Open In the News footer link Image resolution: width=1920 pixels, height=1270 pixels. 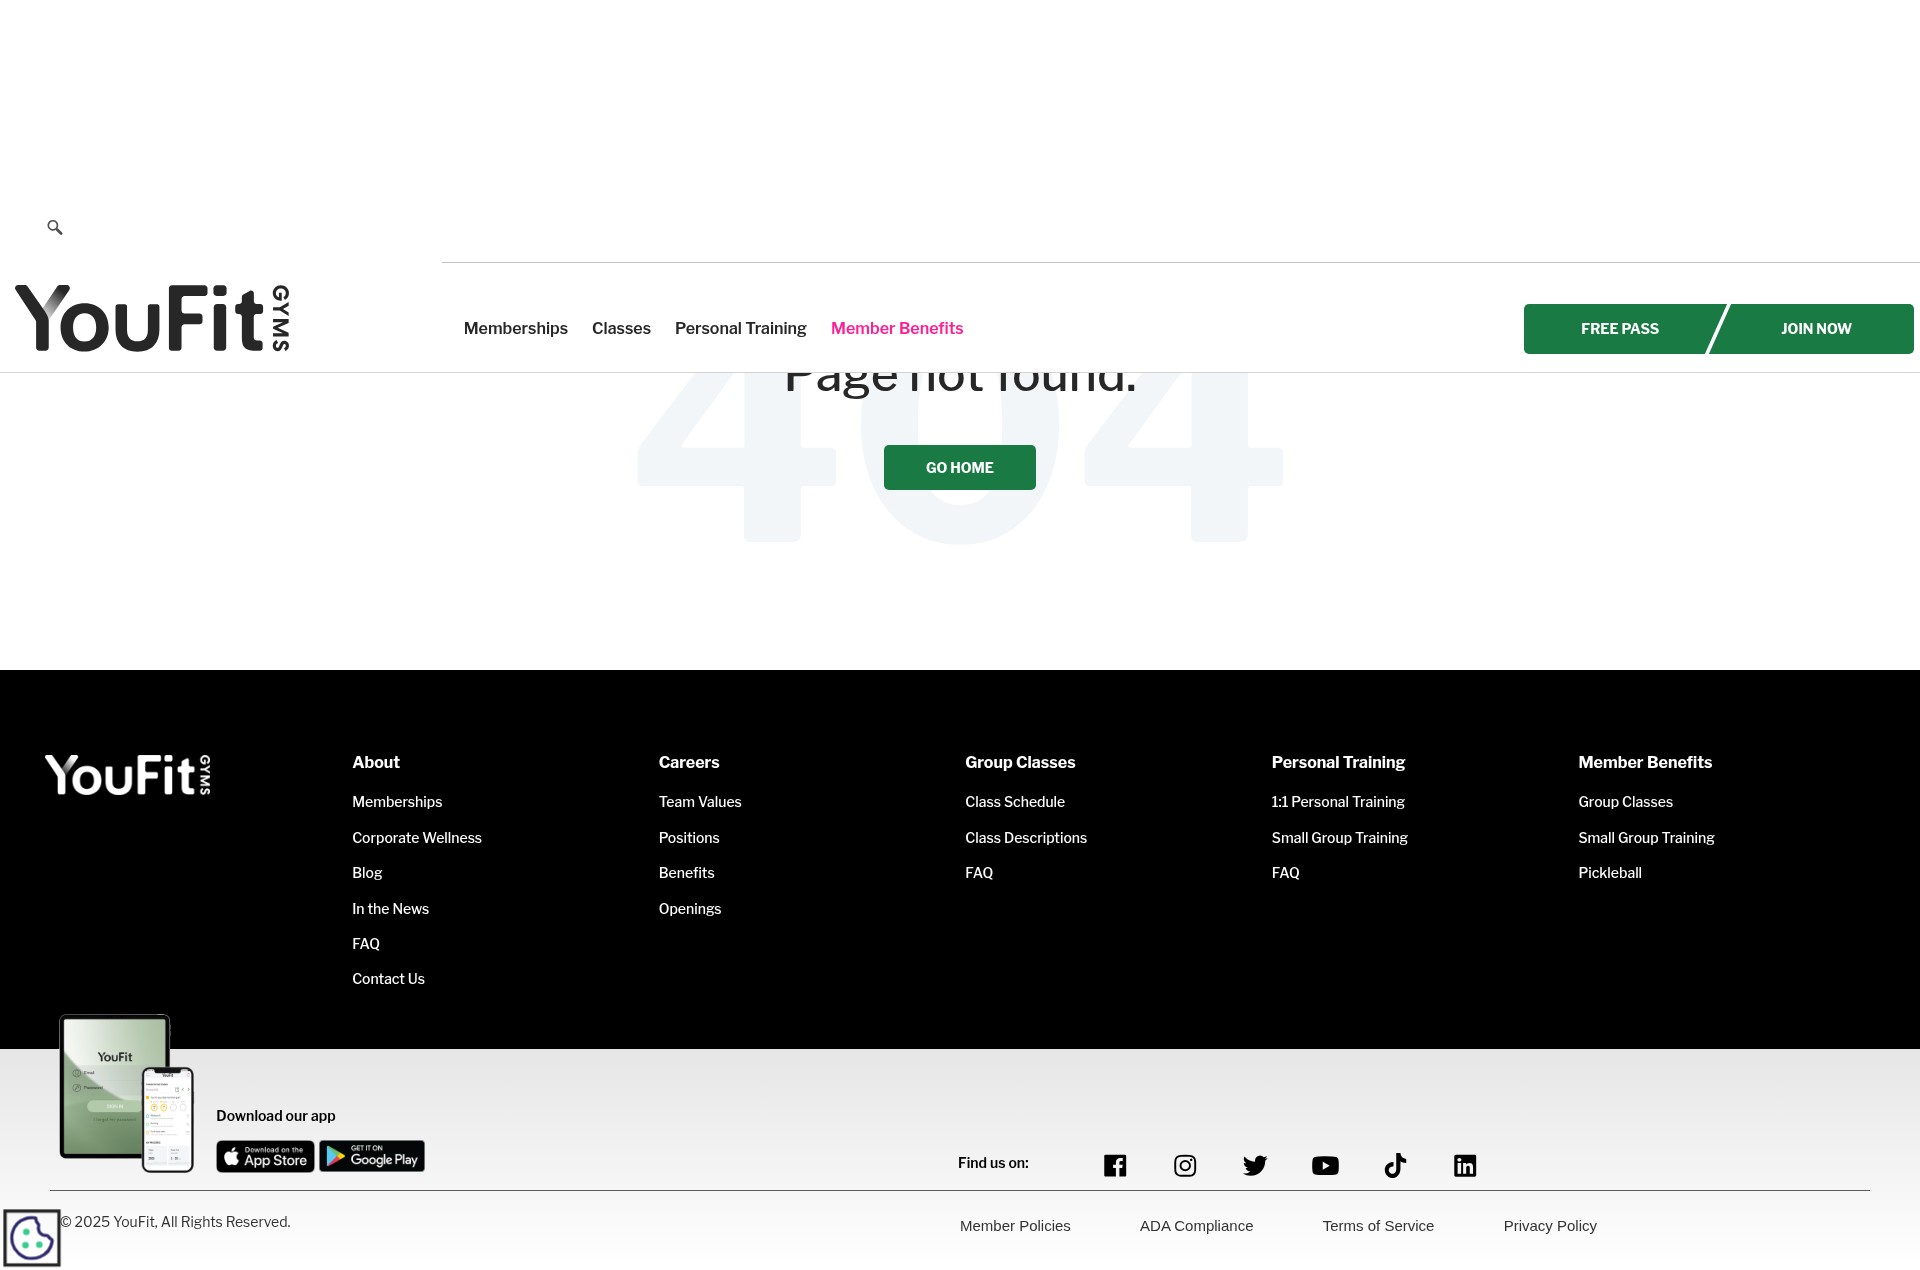point(390,909)
